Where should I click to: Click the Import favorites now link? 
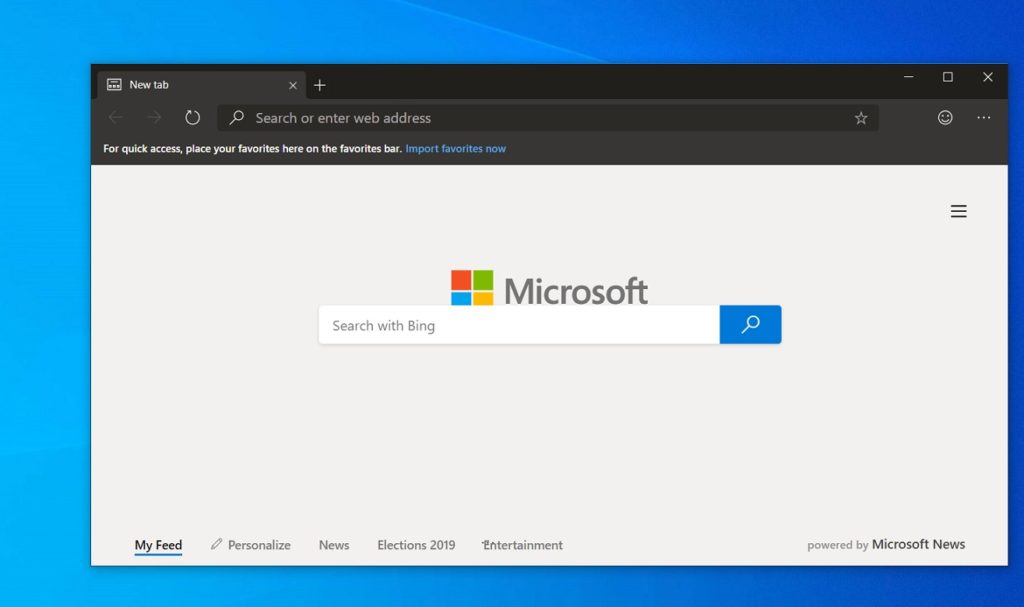(455, 147)
